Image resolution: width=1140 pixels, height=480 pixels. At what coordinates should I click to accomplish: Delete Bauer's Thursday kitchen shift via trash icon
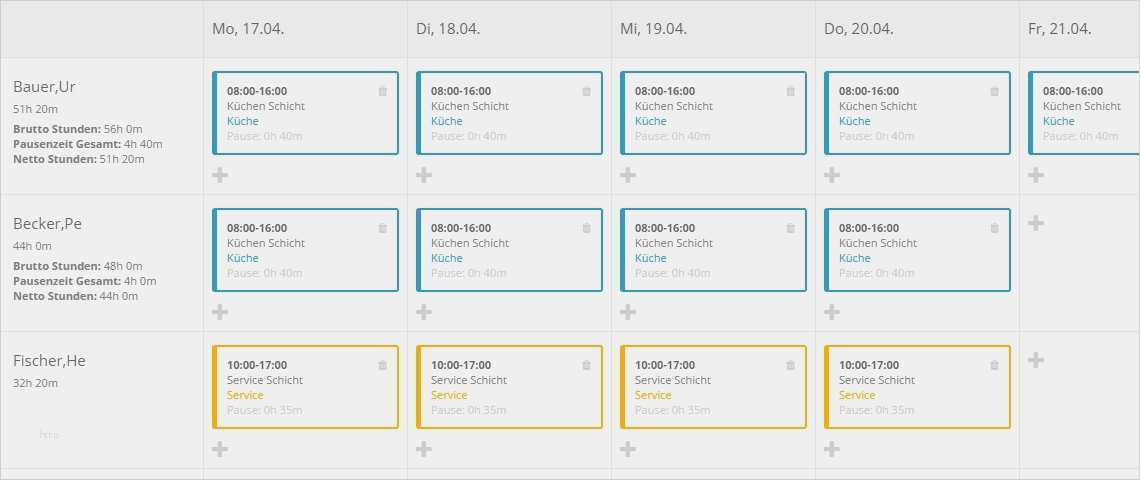tap(995, 91)
